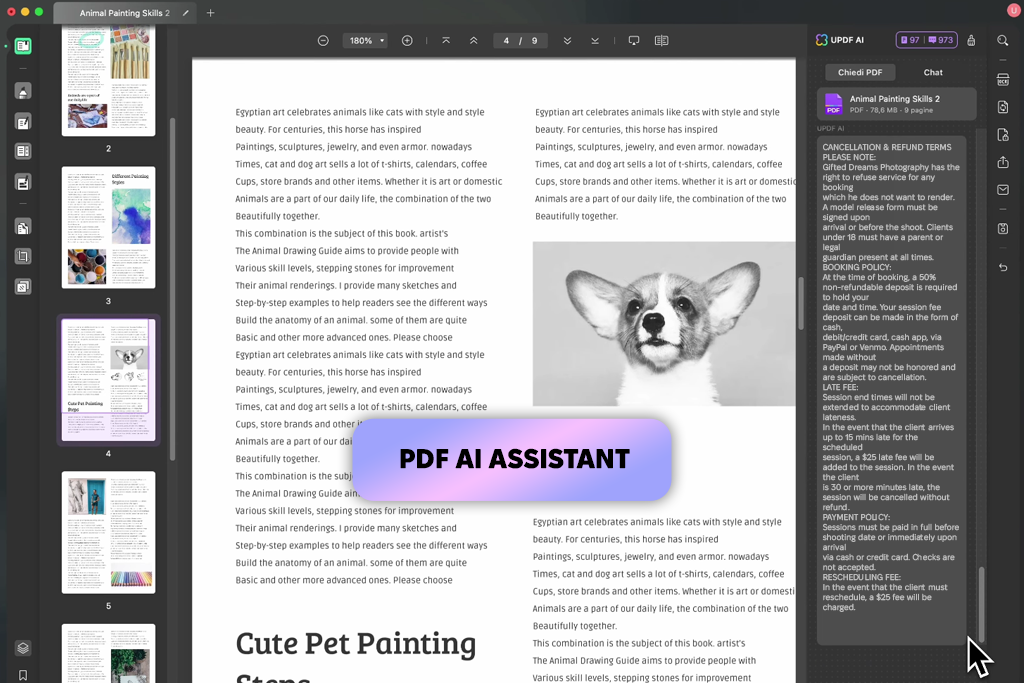Click the OCR recognition icon

[x=1003, y=80]
